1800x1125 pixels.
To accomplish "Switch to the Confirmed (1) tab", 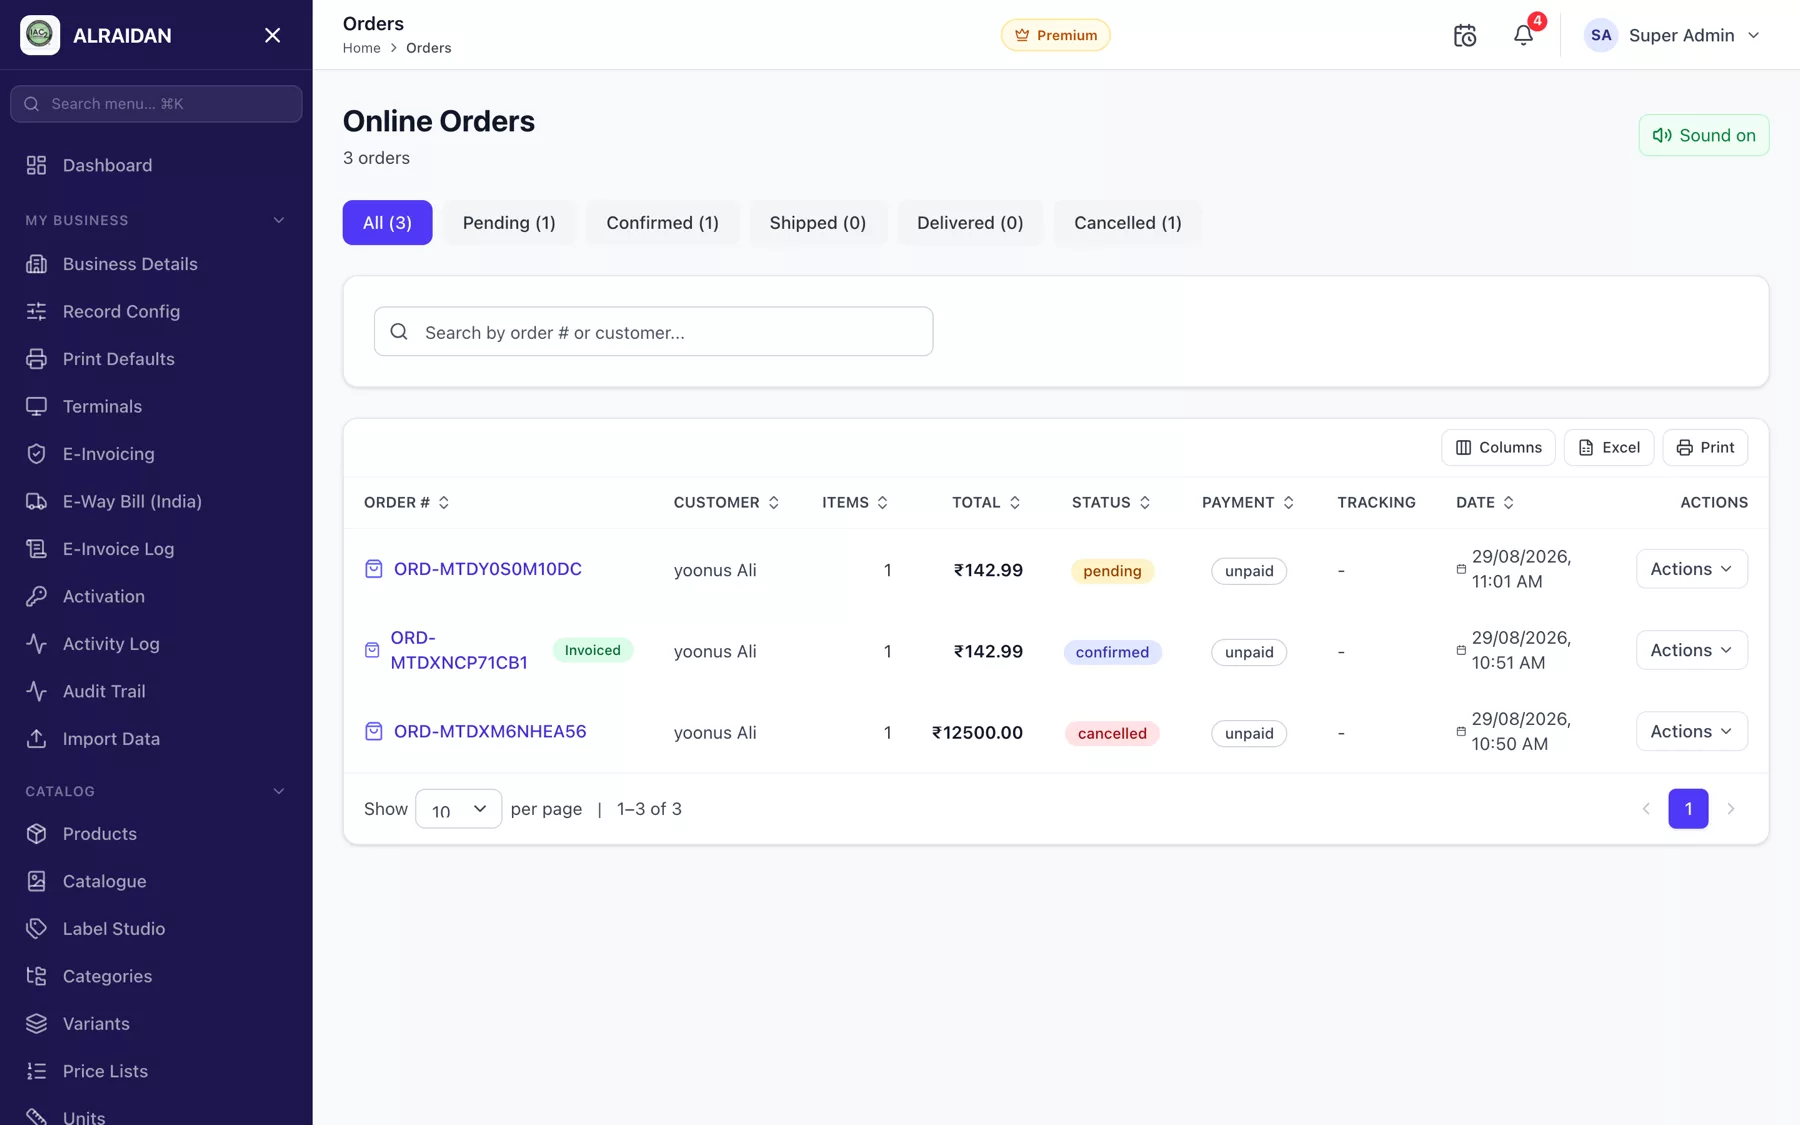I will [x=662, y=223].
